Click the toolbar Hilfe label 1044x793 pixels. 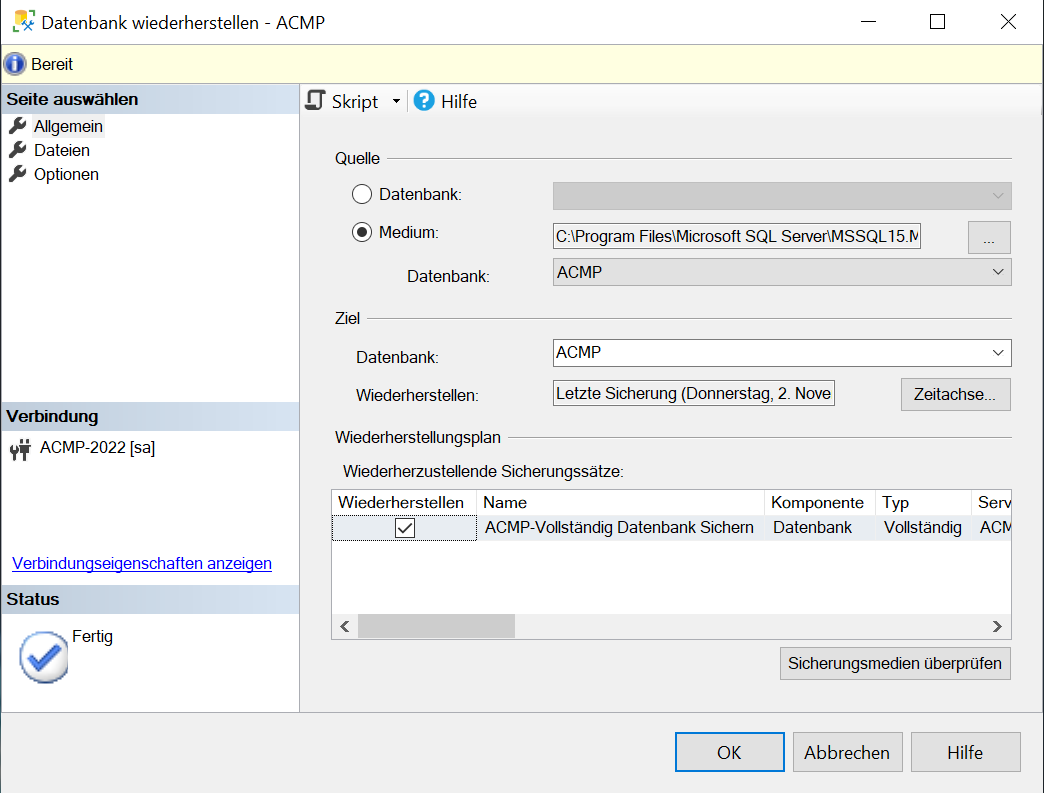tap(459, 102)
